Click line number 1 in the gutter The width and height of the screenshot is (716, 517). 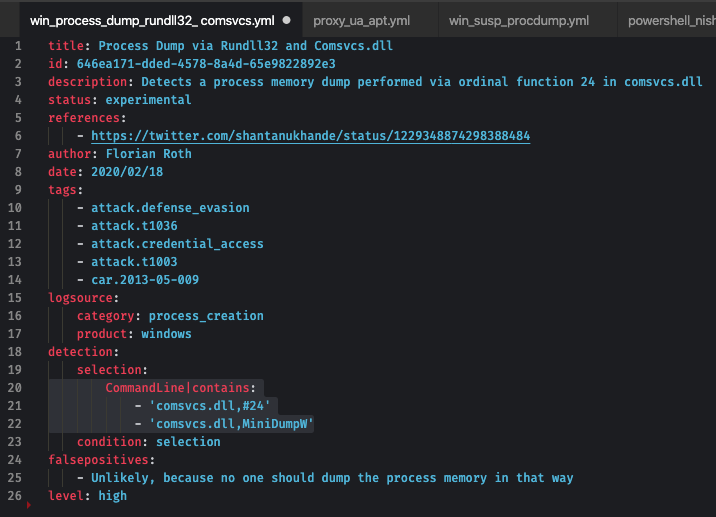click(x=18, y=46)
